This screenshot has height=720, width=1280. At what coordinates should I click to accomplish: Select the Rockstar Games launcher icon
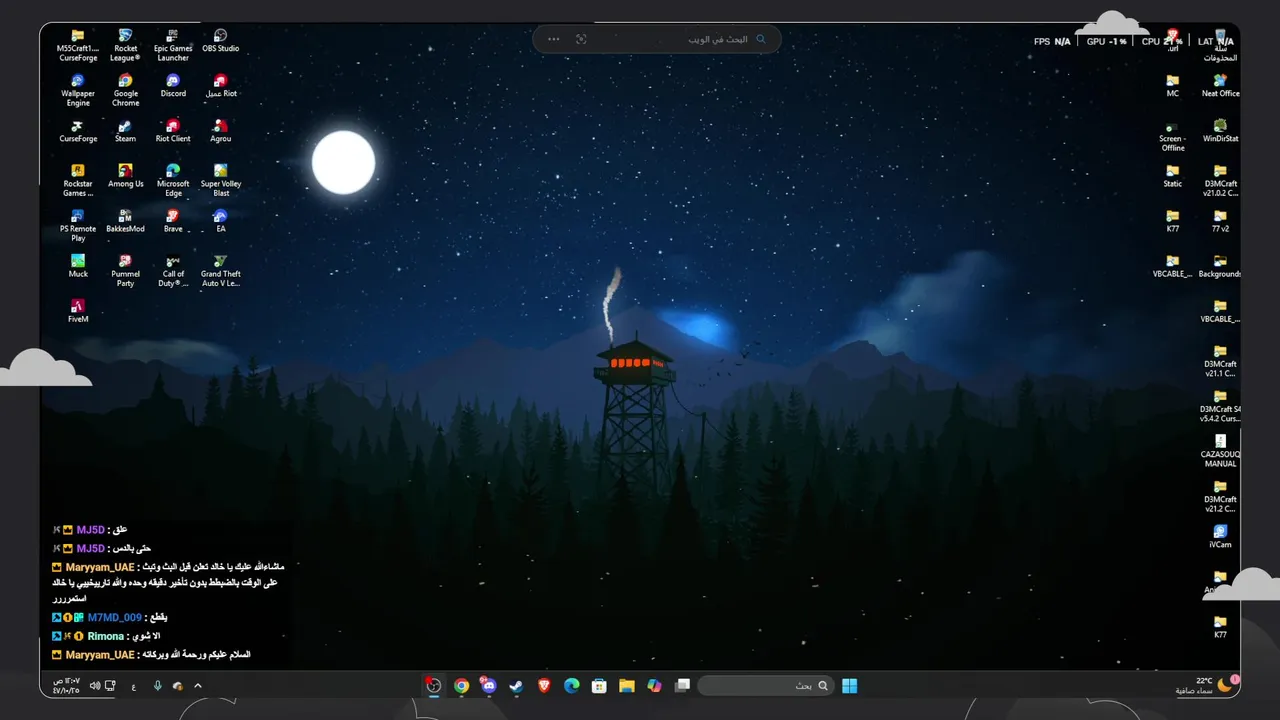pos(78,180)
